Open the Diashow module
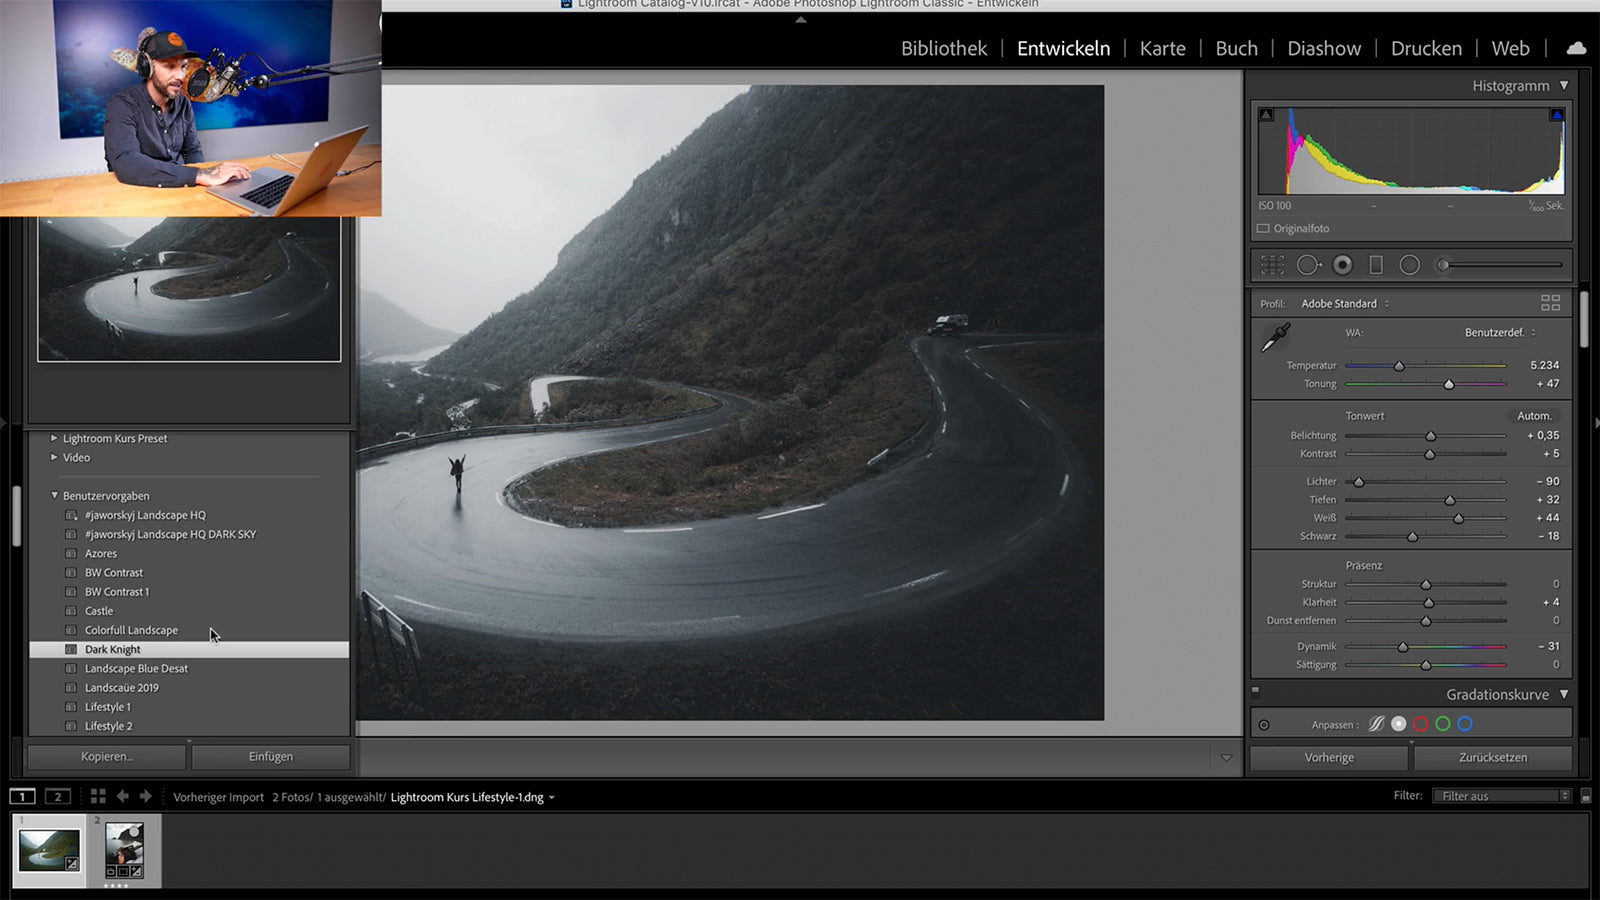1600x900 pixels. tap(1324, 48)
